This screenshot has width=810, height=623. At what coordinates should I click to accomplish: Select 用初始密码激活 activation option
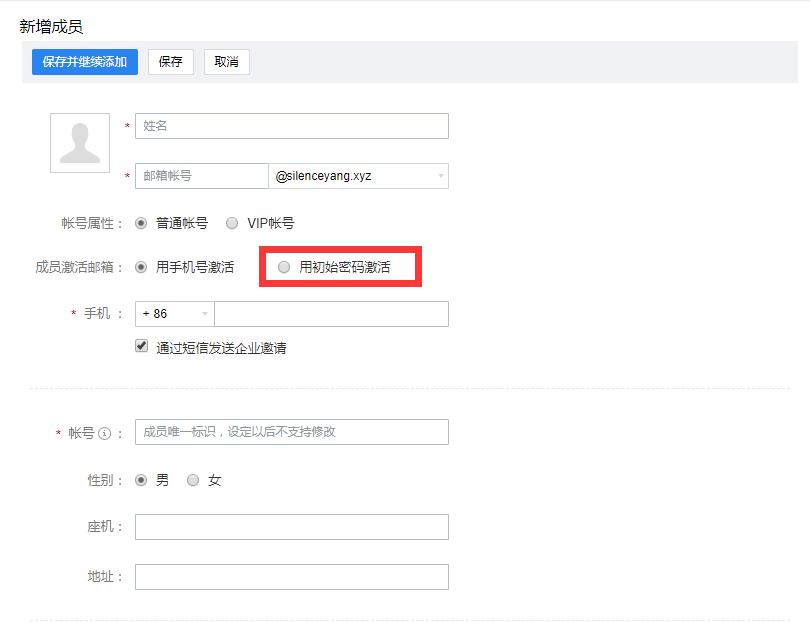[x=283, y=266]
